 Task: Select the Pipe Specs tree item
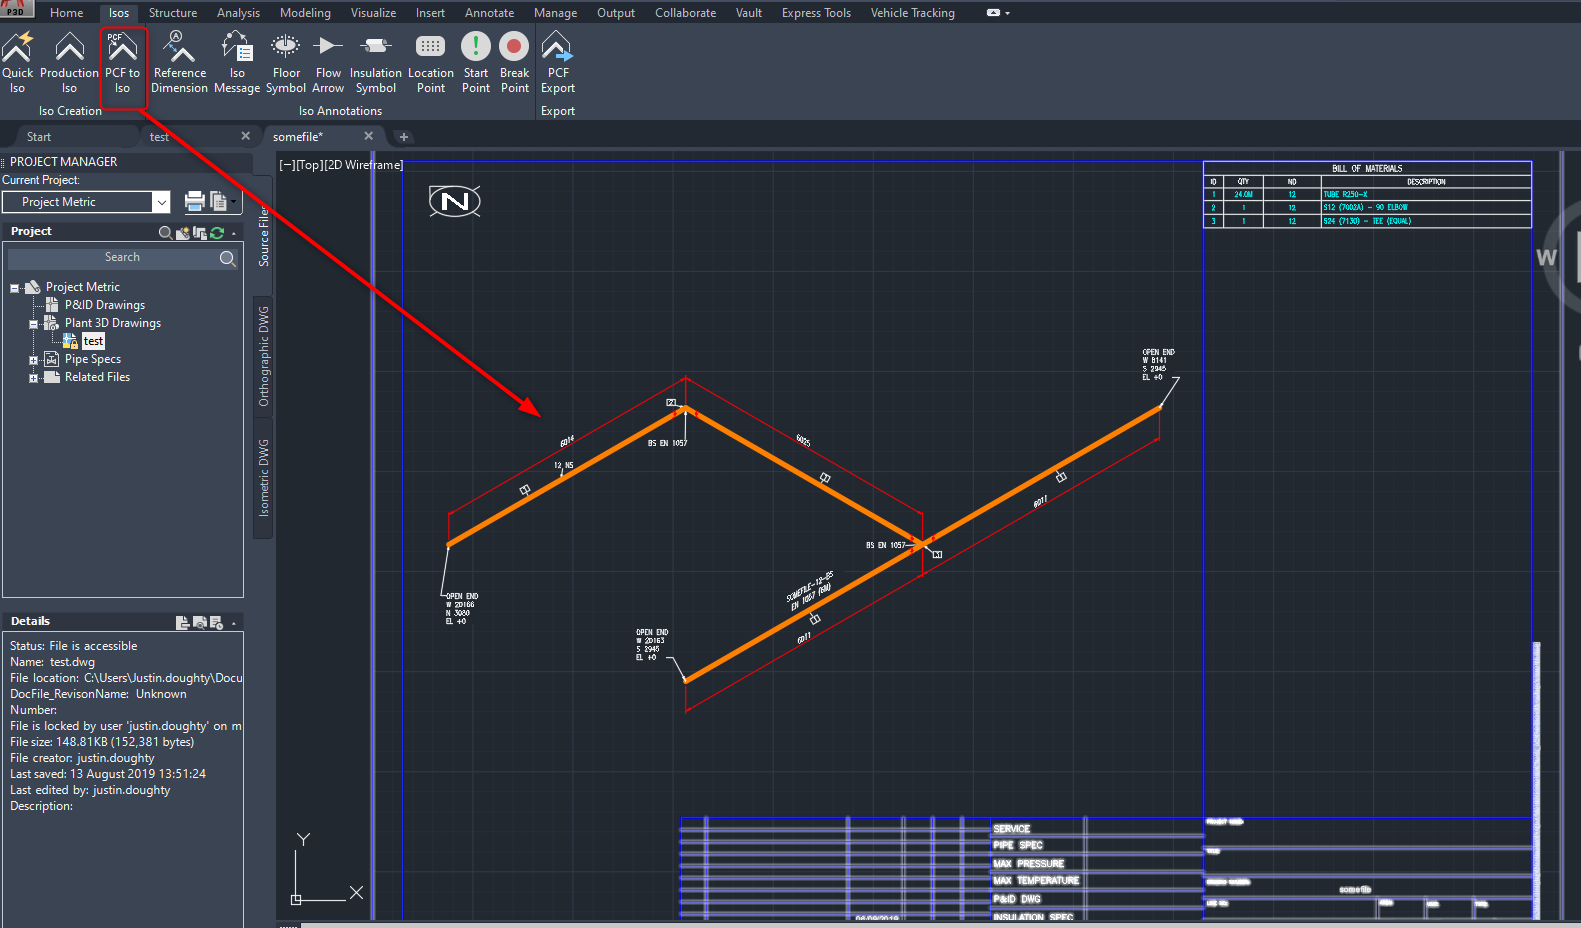pos(93,359)
